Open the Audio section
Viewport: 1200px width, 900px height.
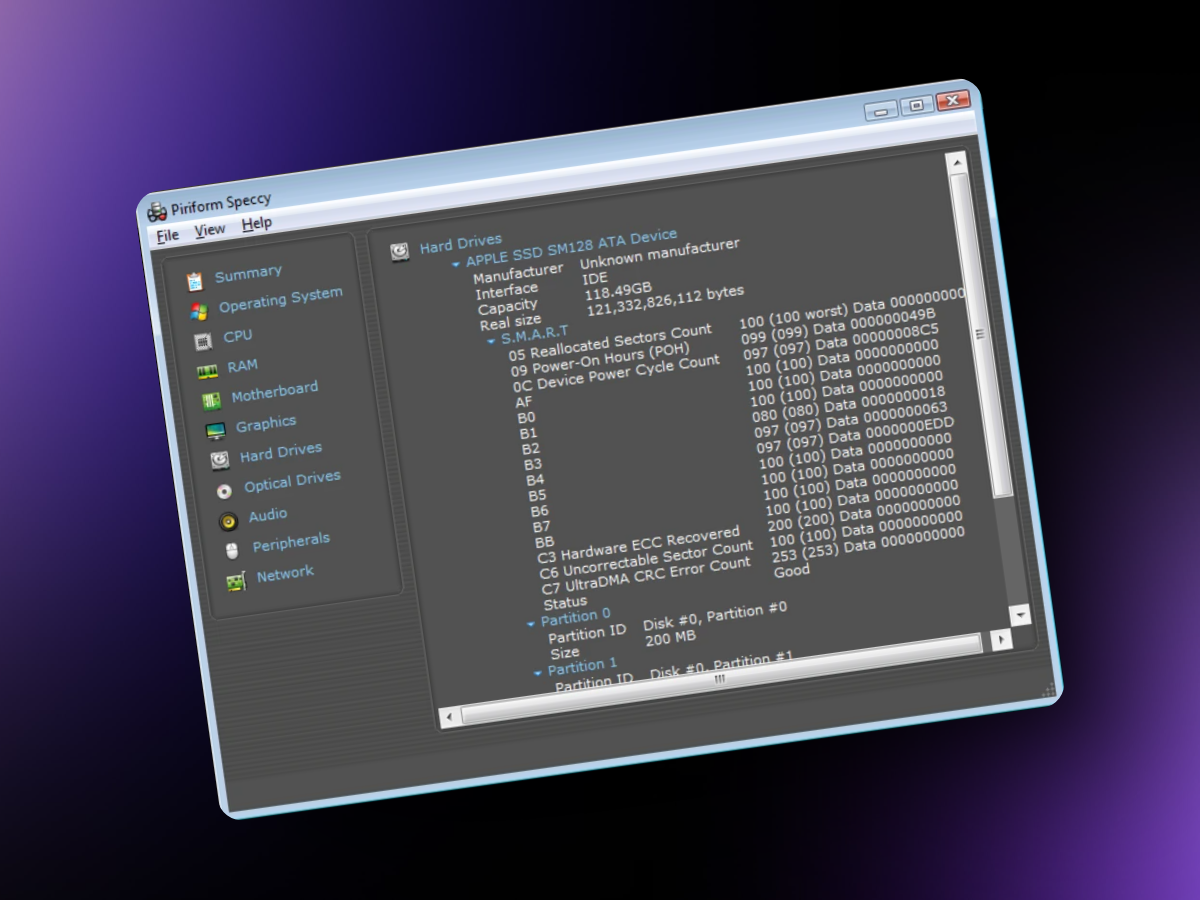(268, 515)
